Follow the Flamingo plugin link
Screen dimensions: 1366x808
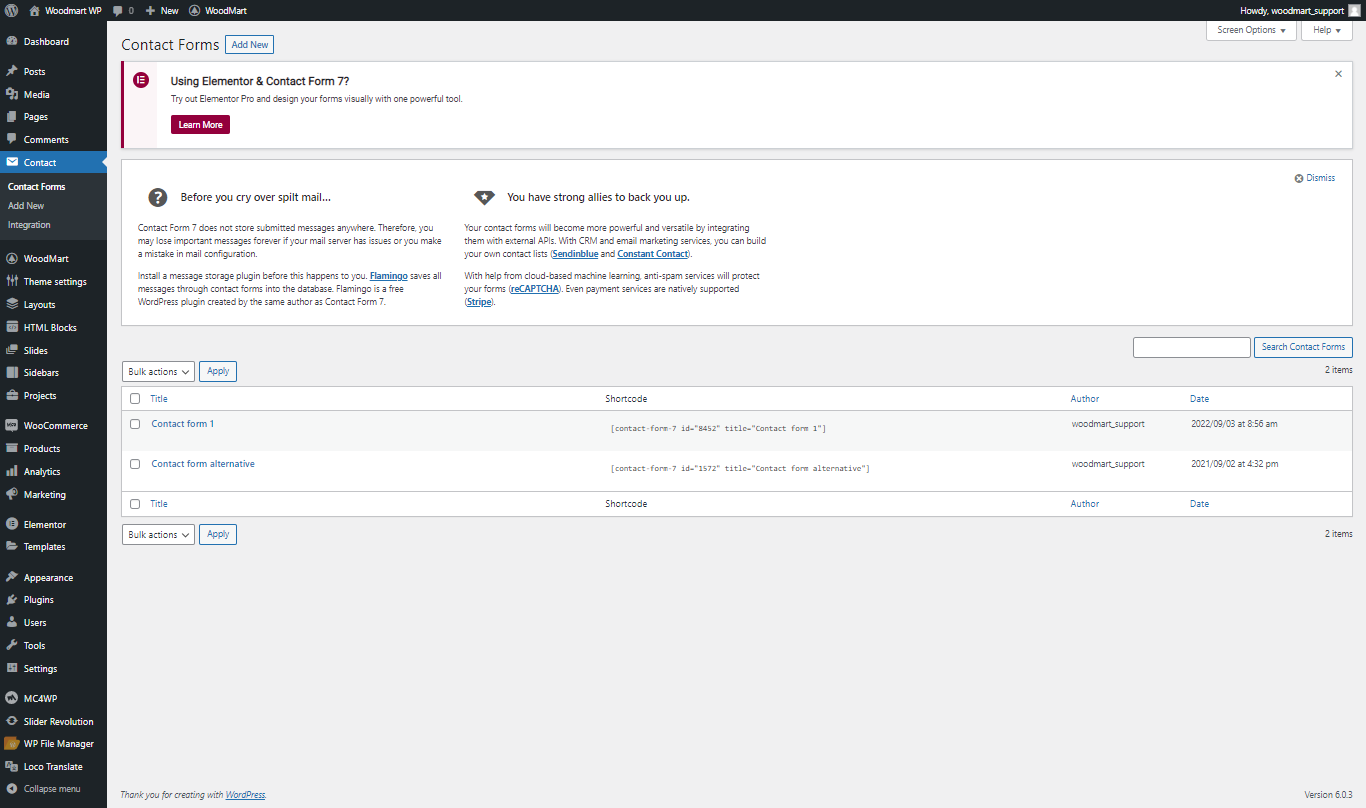tap(389, 275)
